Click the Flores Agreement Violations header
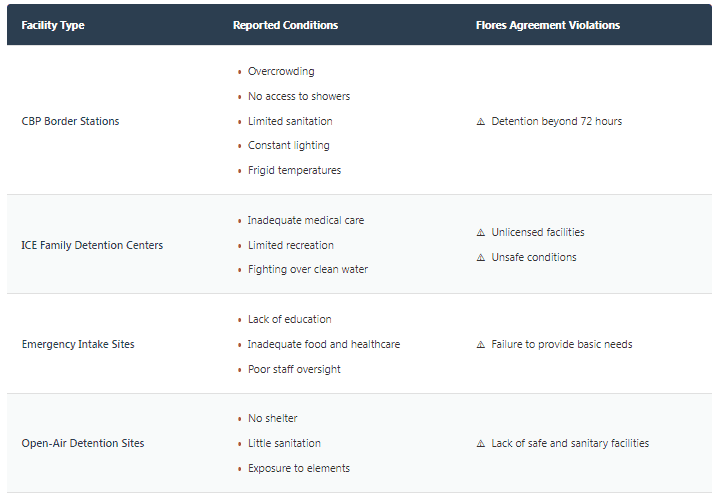721x501 pixels. [x=547, y=25]
